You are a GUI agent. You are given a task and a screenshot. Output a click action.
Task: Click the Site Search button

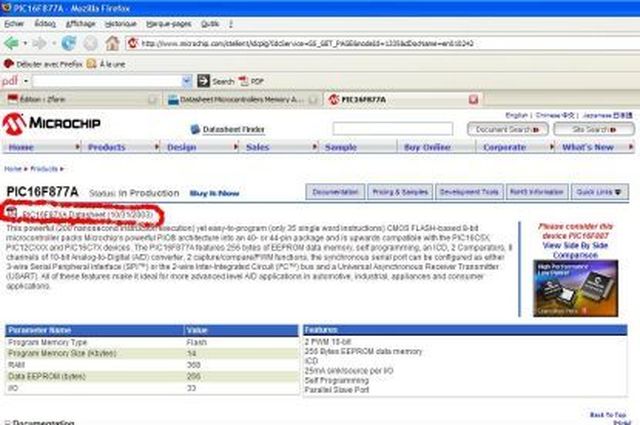(594, 129)
